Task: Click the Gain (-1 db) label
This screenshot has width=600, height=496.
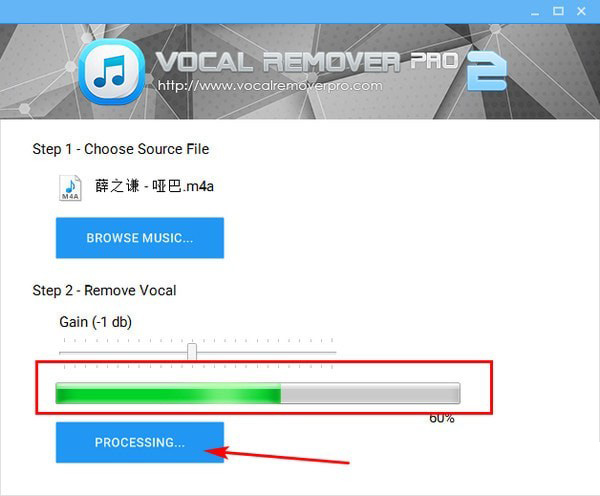Action: [x=96, y=322]
